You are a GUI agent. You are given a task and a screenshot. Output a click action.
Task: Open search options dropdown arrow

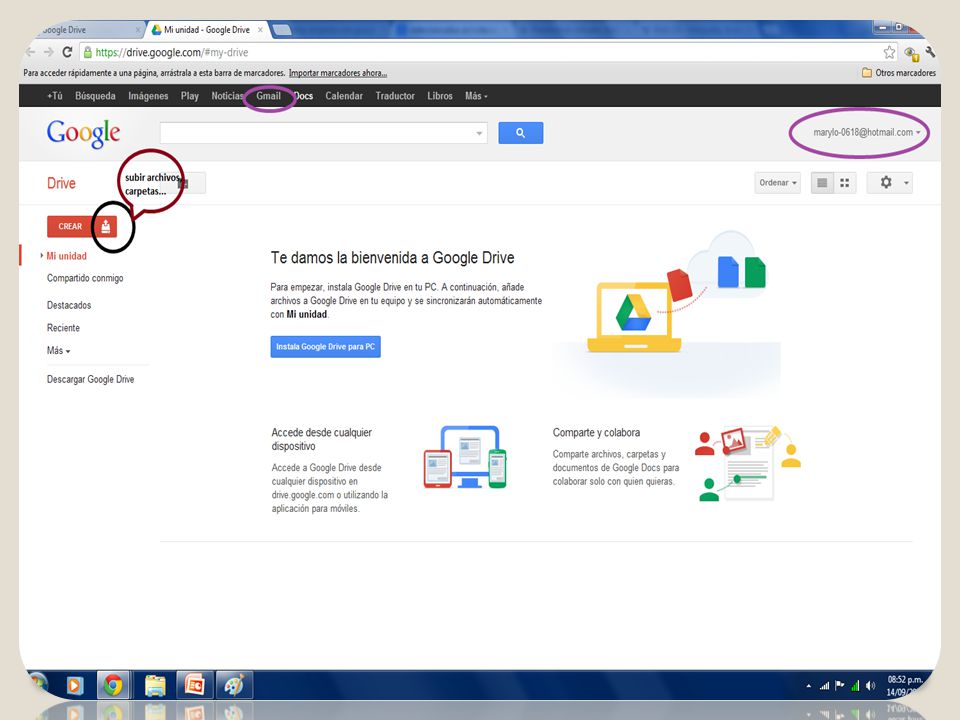(479, 133)
